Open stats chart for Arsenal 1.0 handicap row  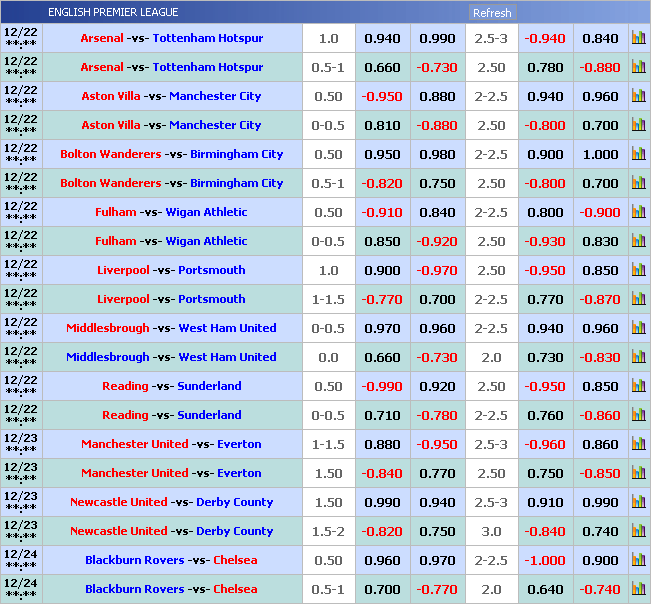(638, 39)
